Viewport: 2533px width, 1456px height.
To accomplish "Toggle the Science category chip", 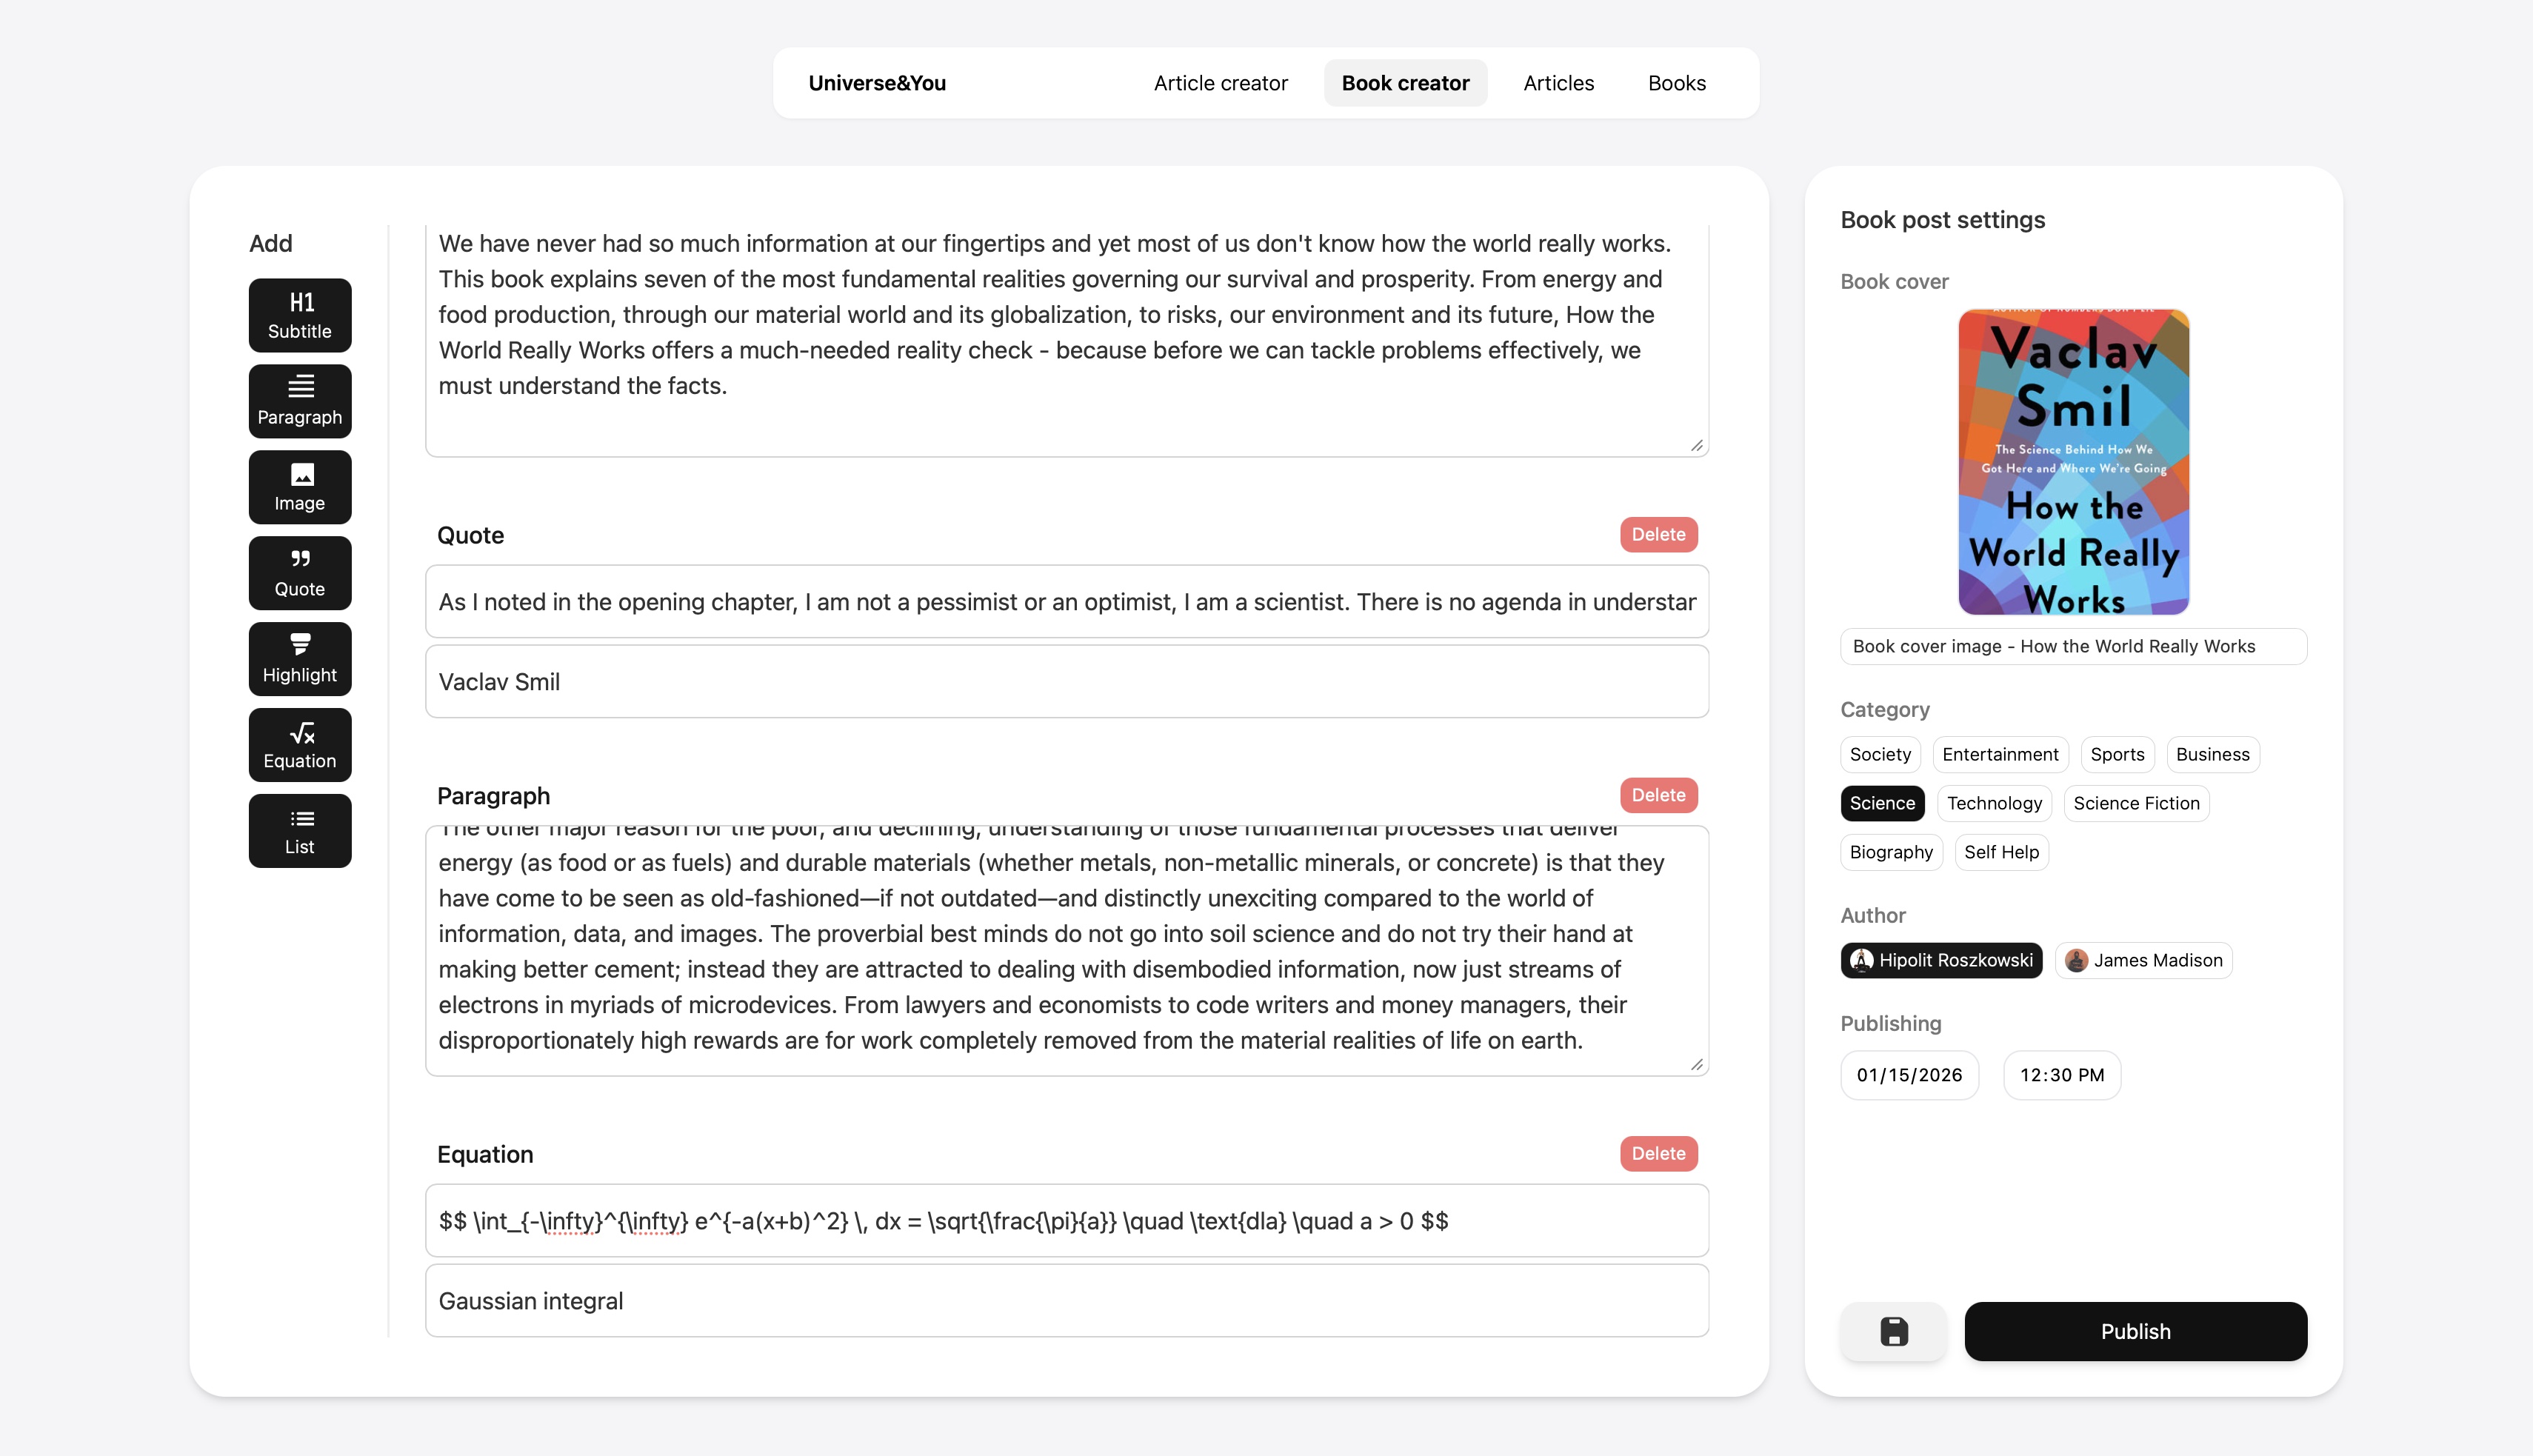I will click(x=1881, y=803).
